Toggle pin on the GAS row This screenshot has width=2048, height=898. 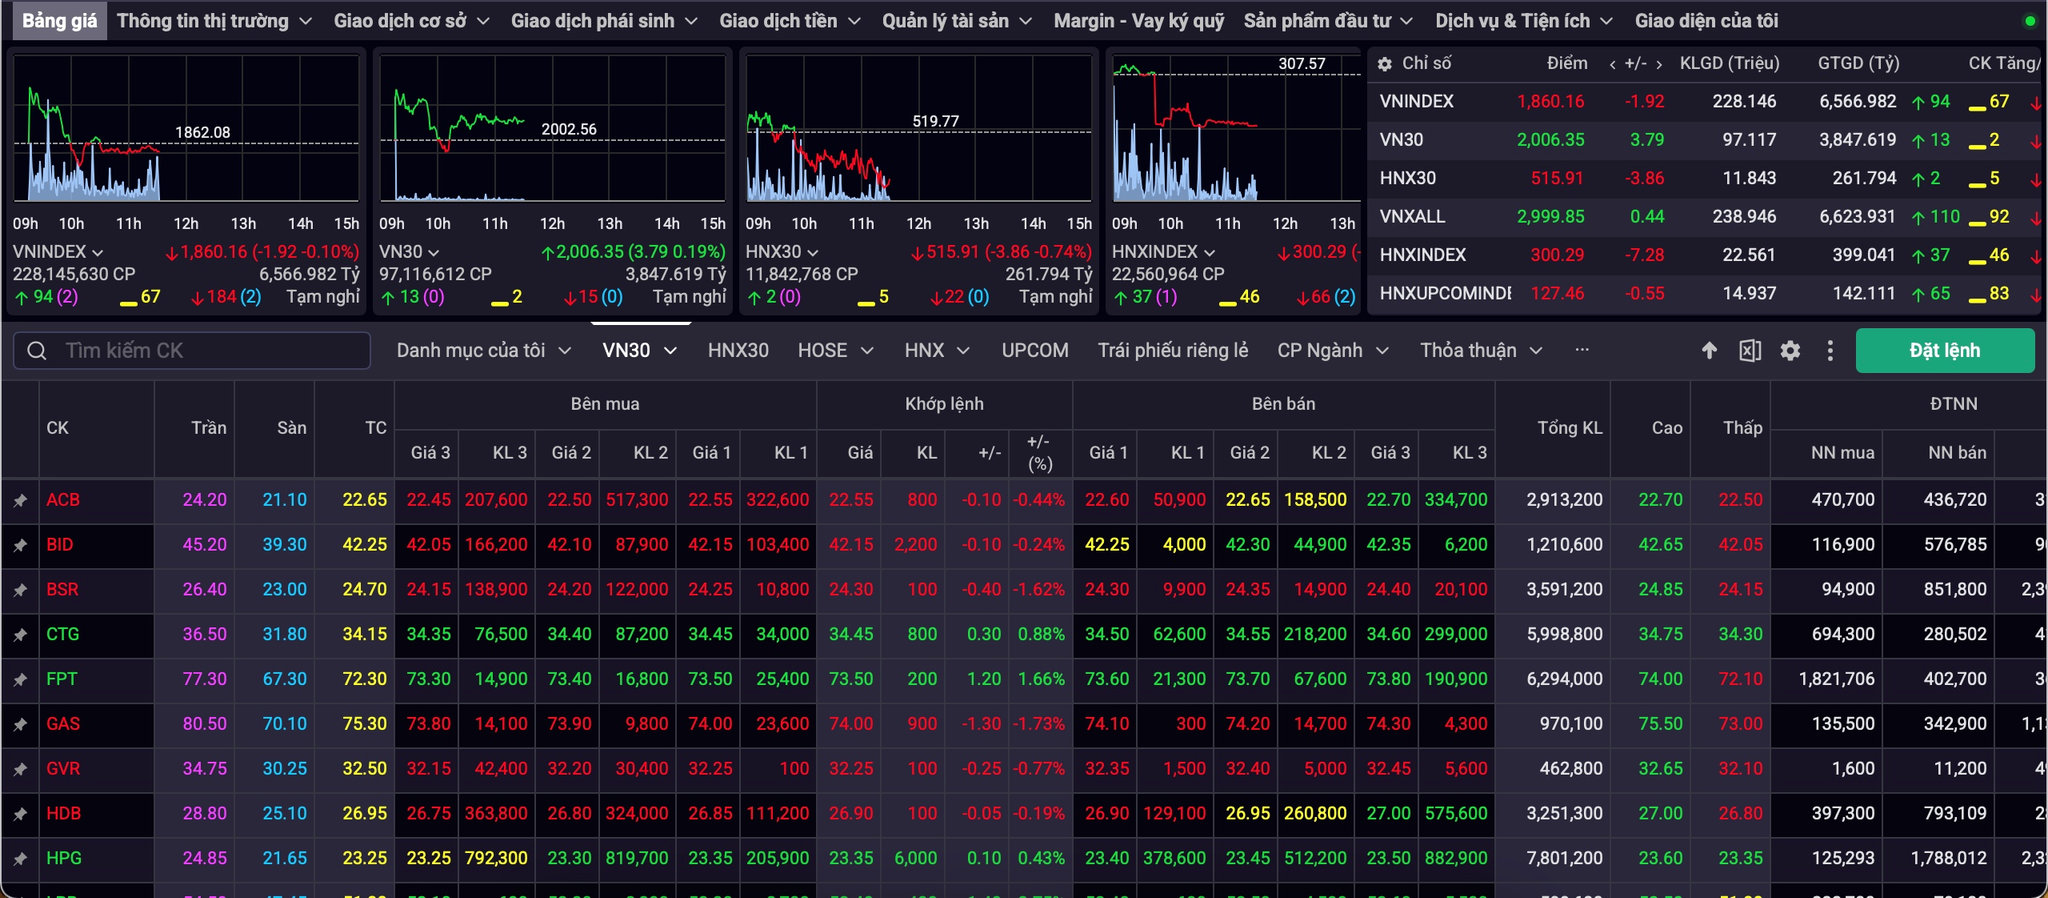[20, 724]
